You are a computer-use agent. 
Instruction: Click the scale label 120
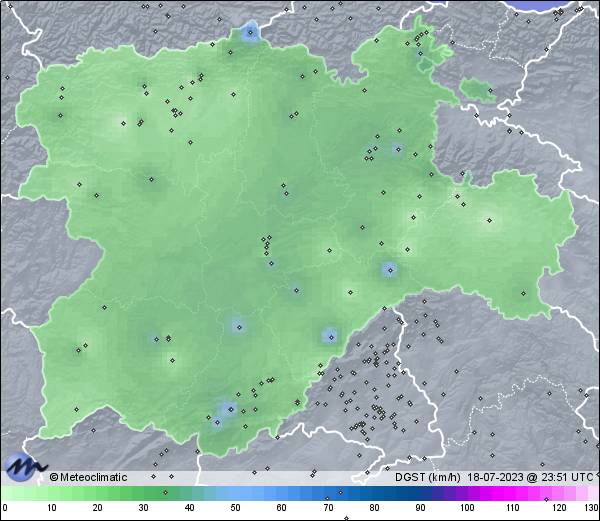point(559,508)
